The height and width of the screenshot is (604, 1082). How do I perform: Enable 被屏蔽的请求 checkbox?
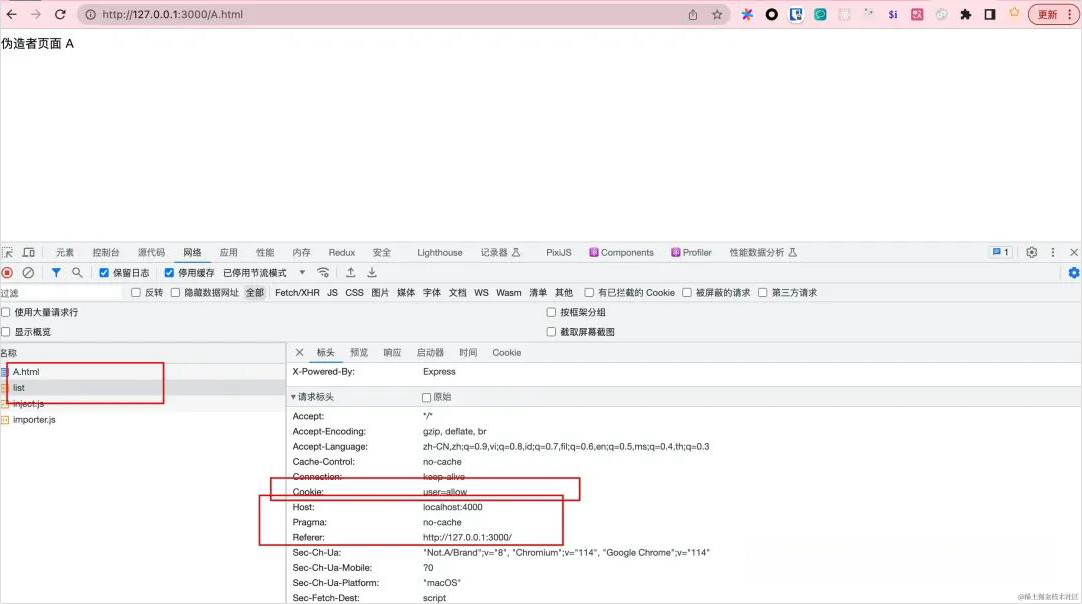coord(687,293)
